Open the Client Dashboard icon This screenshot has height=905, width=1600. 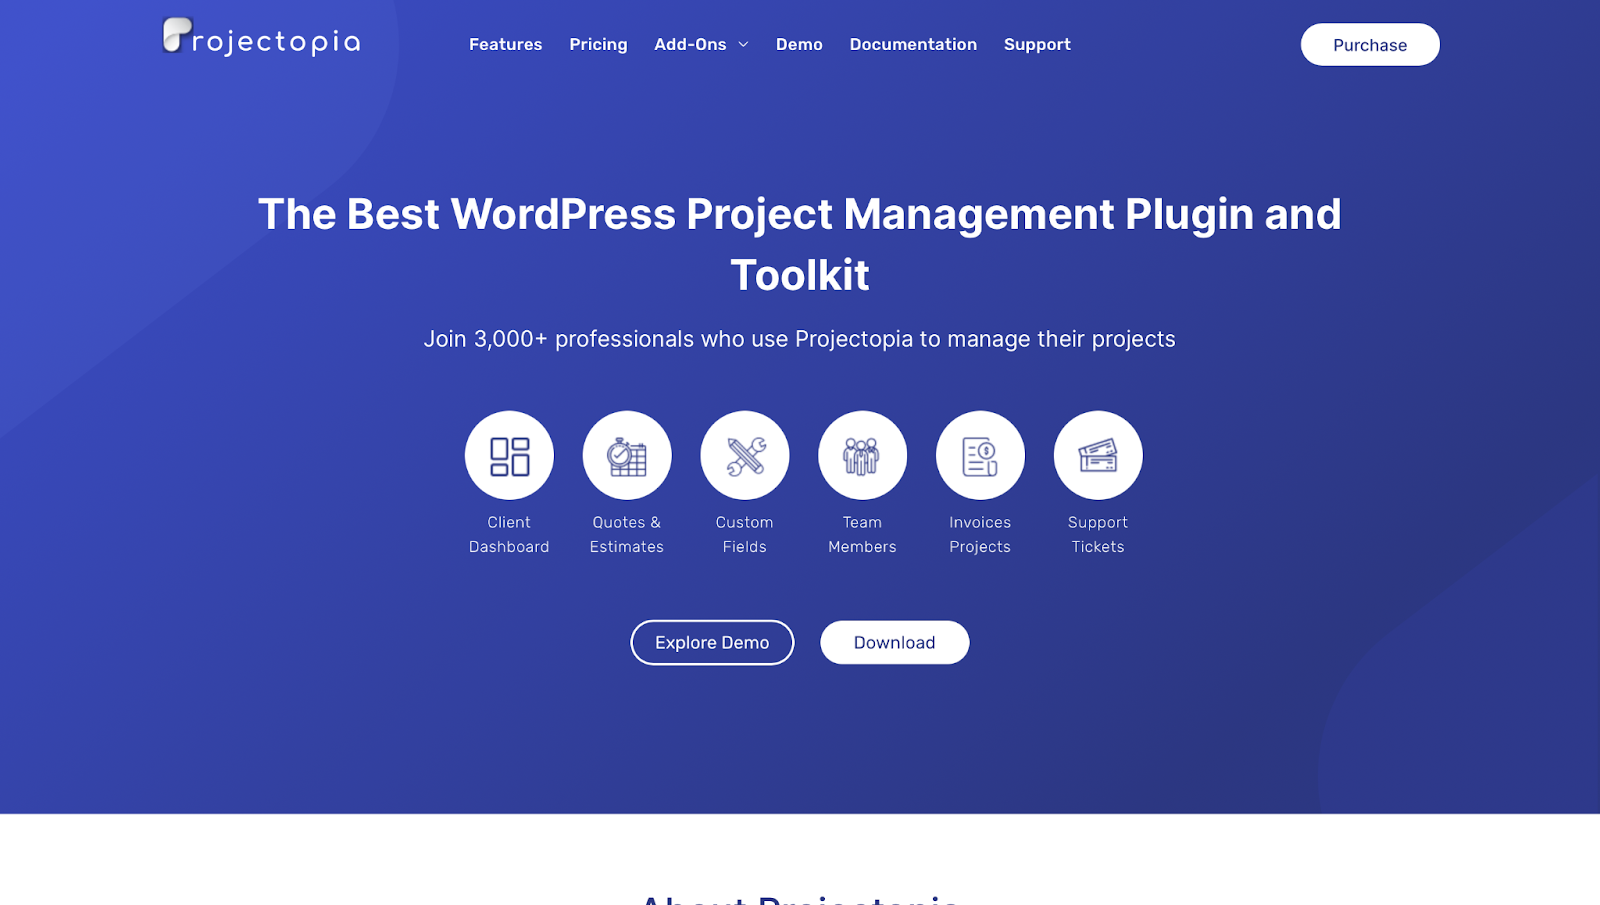509,455
